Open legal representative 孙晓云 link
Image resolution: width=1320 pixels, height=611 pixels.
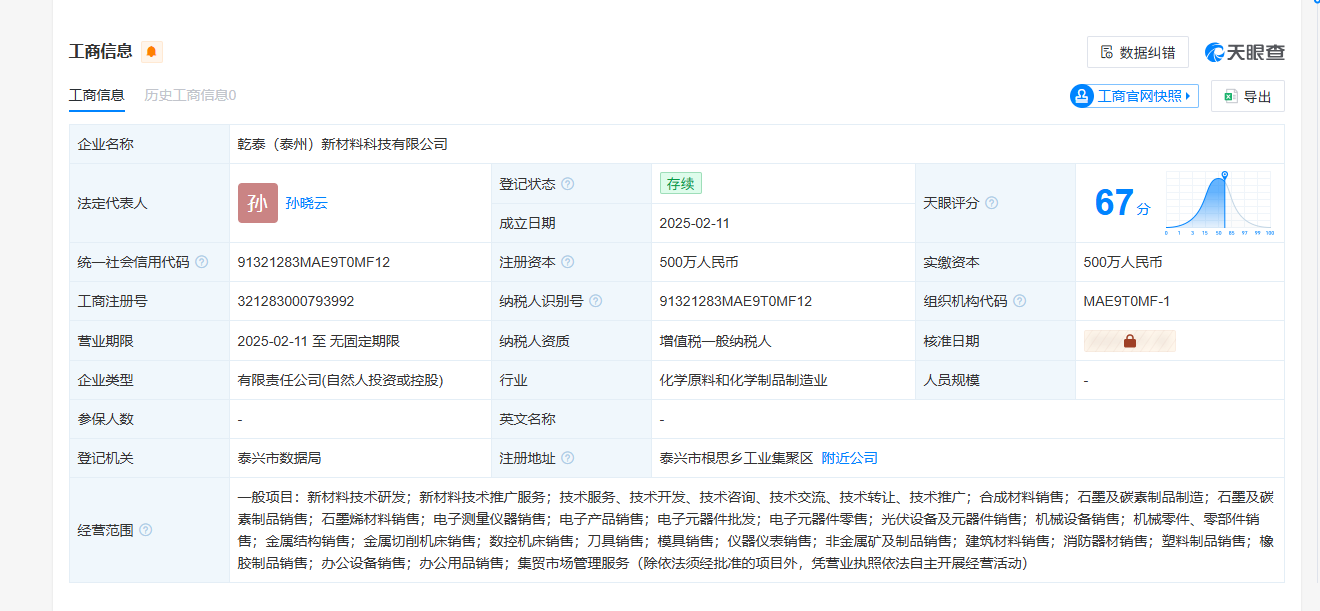[x=306, y=203]
